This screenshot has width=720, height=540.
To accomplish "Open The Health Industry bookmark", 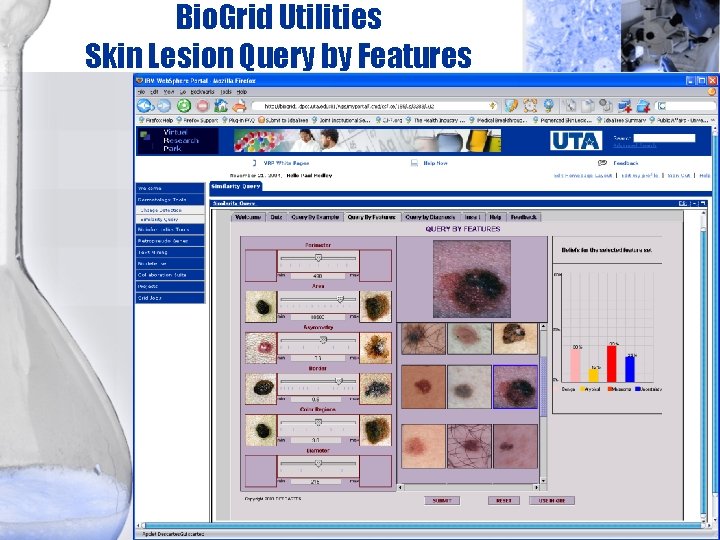I will [x=436, y=120].
